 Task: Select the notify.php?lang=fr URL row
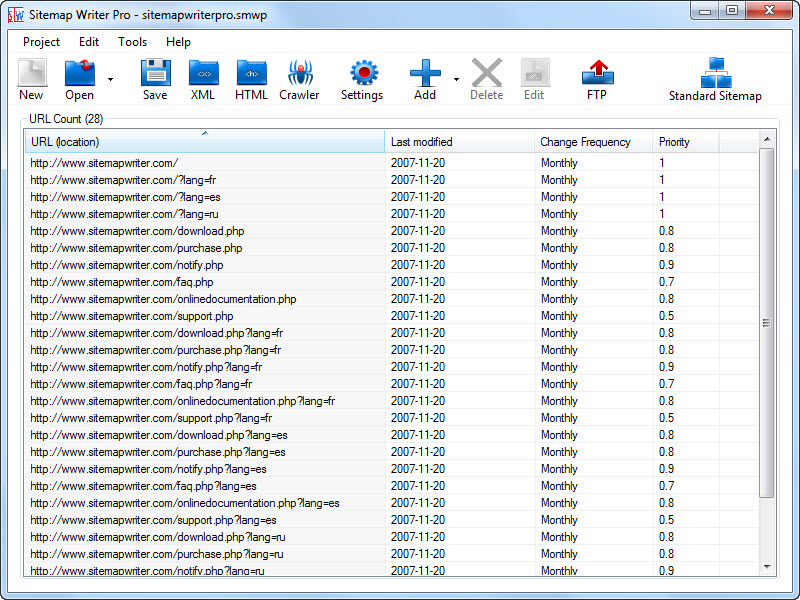pyautogui.click(x=391, y=367)
